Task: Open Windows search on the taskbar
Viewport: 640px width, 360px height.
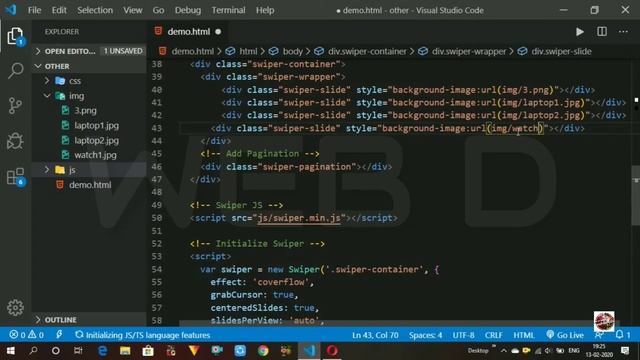Action: pyautogui.click(x=33, y=350)
